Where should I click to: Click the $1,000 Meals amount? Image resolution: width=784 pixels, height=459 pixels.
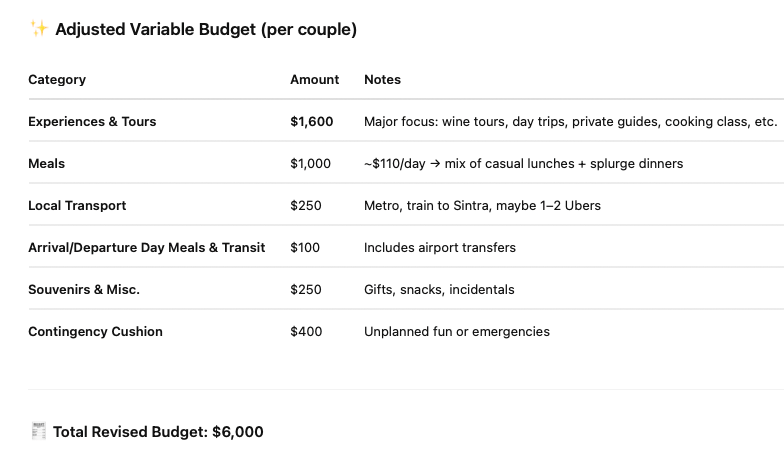coord(310,164)
